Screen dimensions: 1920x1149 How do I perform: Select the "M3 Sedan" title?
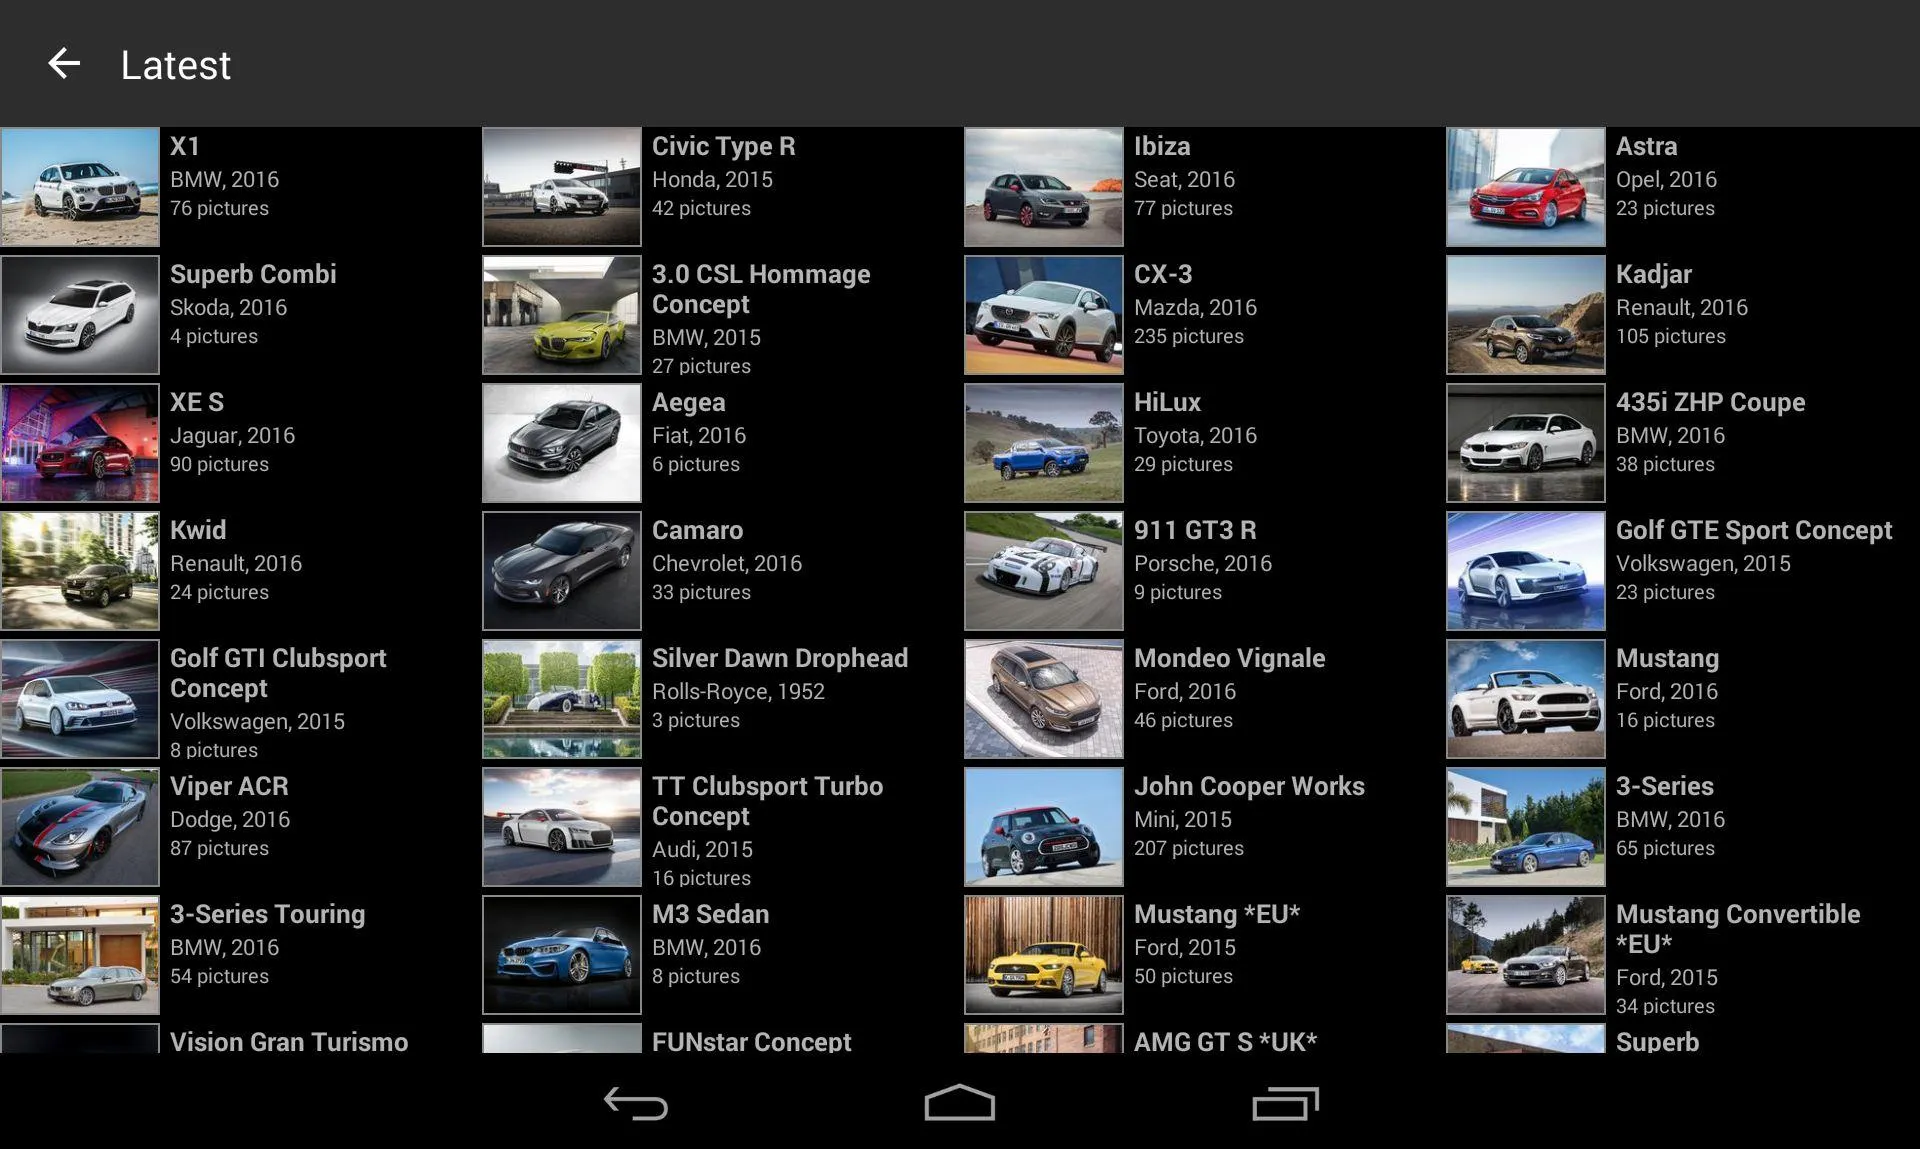[711, 914]
